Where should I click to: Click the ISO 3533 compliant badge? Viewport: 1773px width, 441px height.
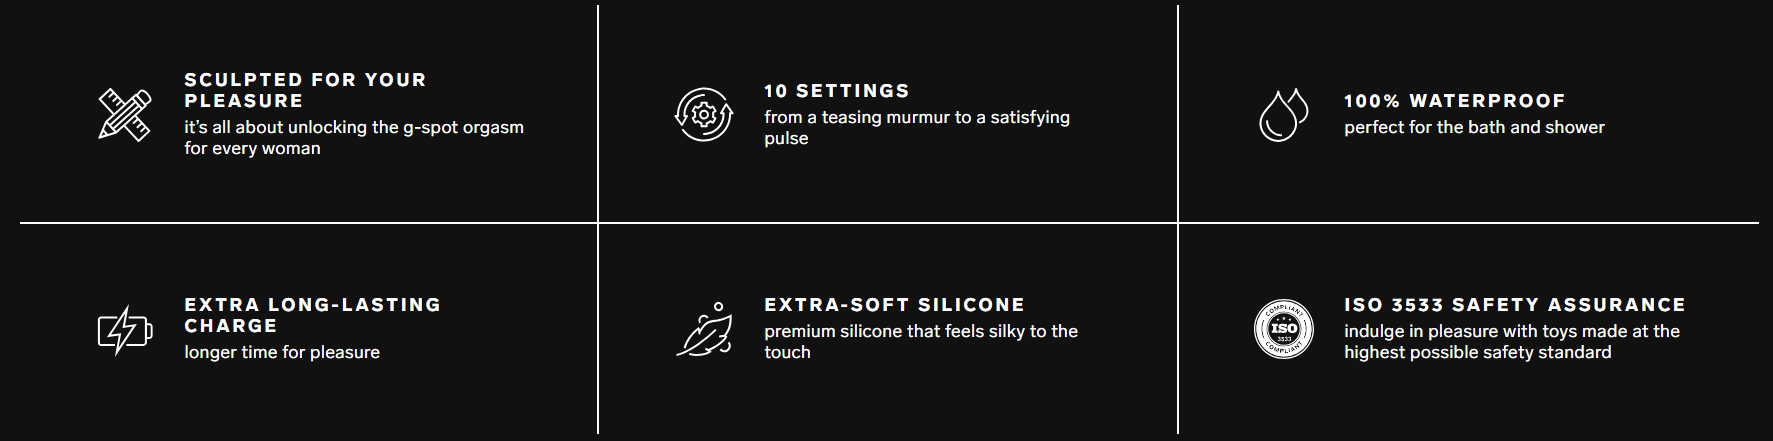(1283, 329)
